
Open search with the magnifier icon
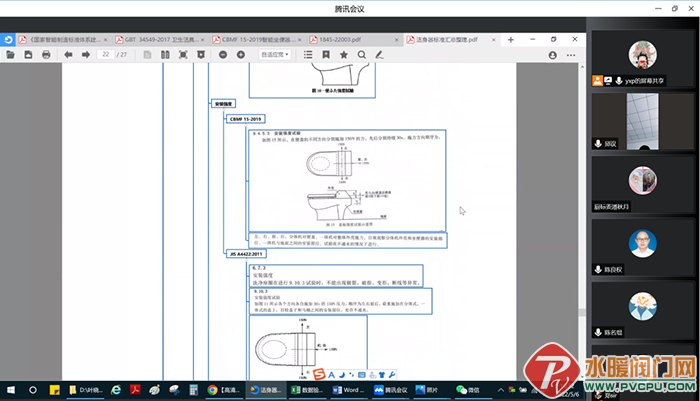tap(362, 54)
